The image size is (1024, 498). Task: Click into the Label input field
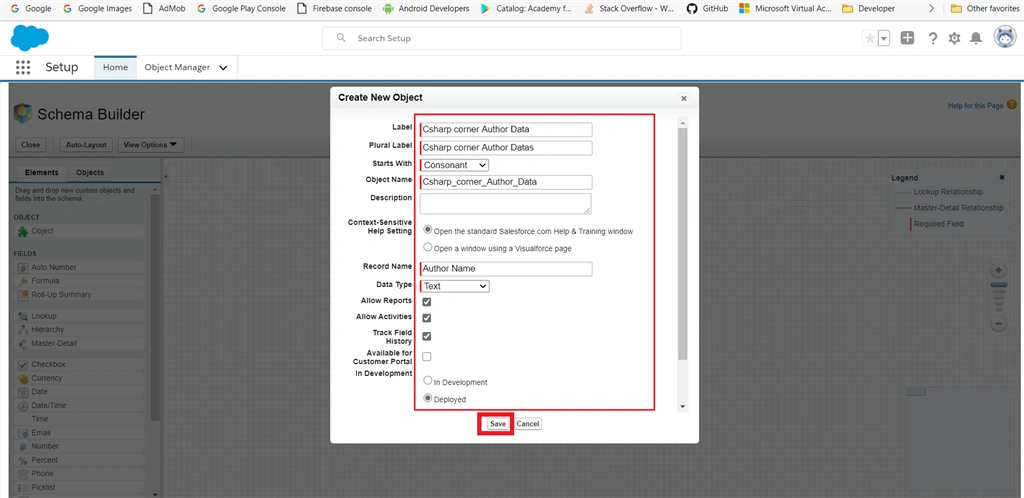pyautogui.click(x=506, y=129)
